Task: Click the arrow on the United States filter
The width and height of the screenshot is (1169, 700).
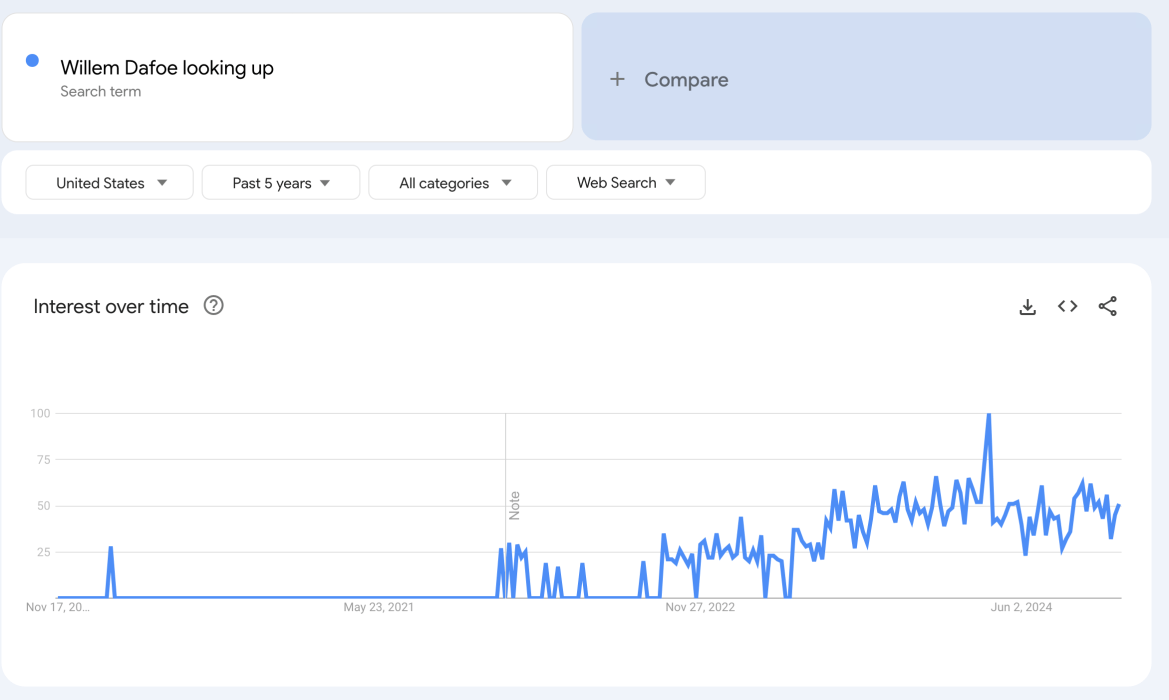Action: 162,183
